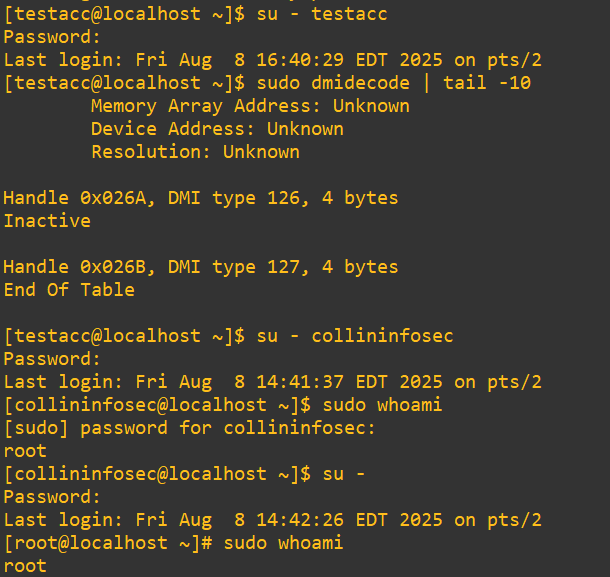Image resolution: width=610 pixels, height=577 pixels.
Task: Click the 'Handle 0x026A' DMI type 126 line
Action: 200,198
